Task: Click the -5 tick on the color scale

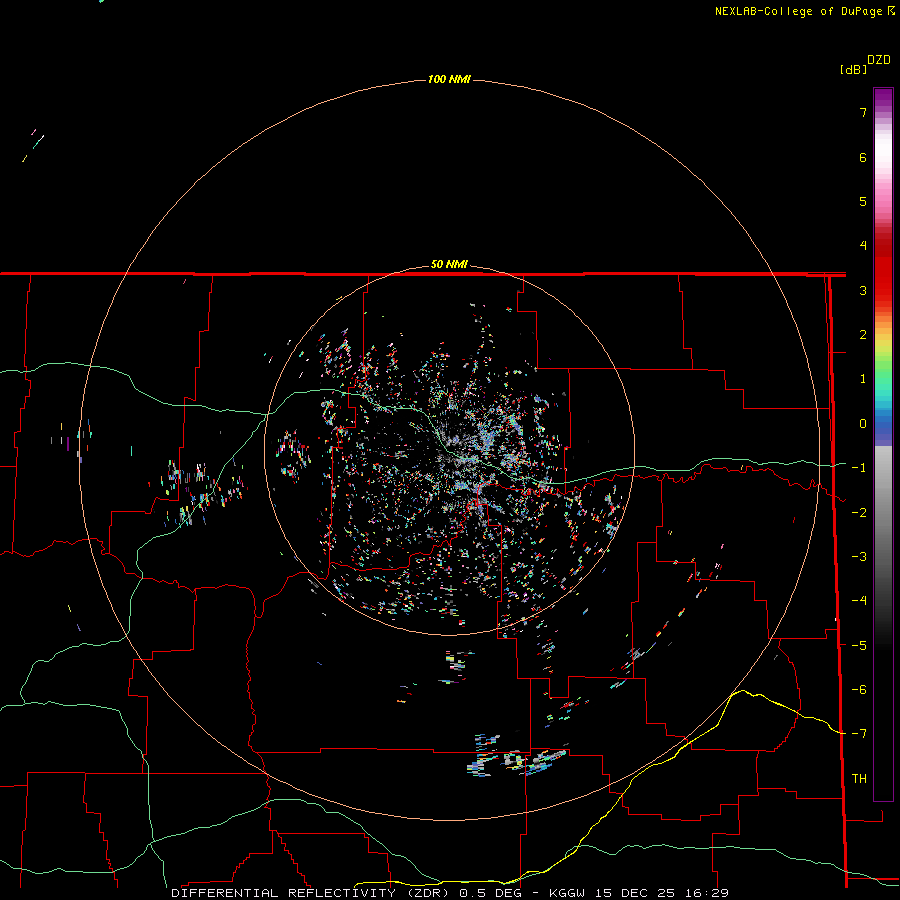Action: pos(859,646)
